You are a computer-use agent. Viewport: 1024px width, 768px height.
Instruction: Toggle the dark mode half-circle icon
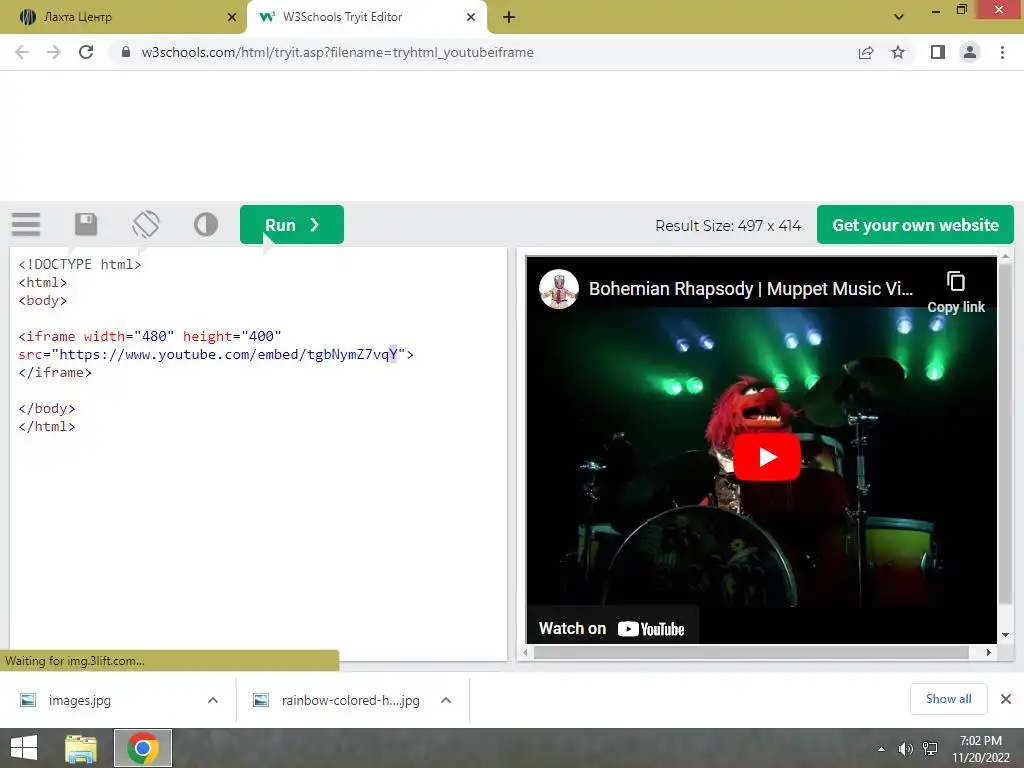pos(206,224)
